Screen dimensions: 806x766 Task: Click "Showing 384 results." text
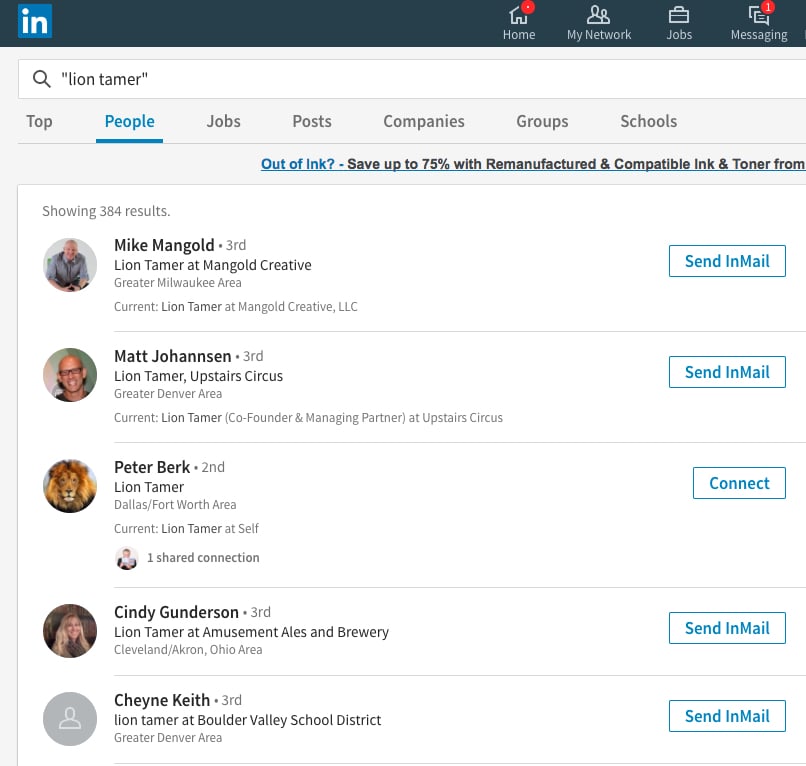[x=106, y=211]
